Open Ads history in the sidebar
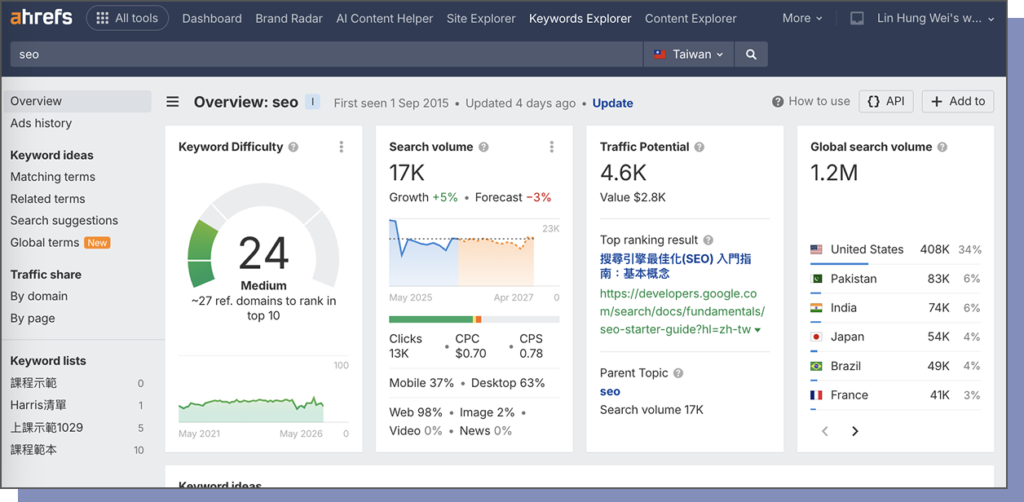Viewport: 1024px width, 502px height. click(41, 123)
